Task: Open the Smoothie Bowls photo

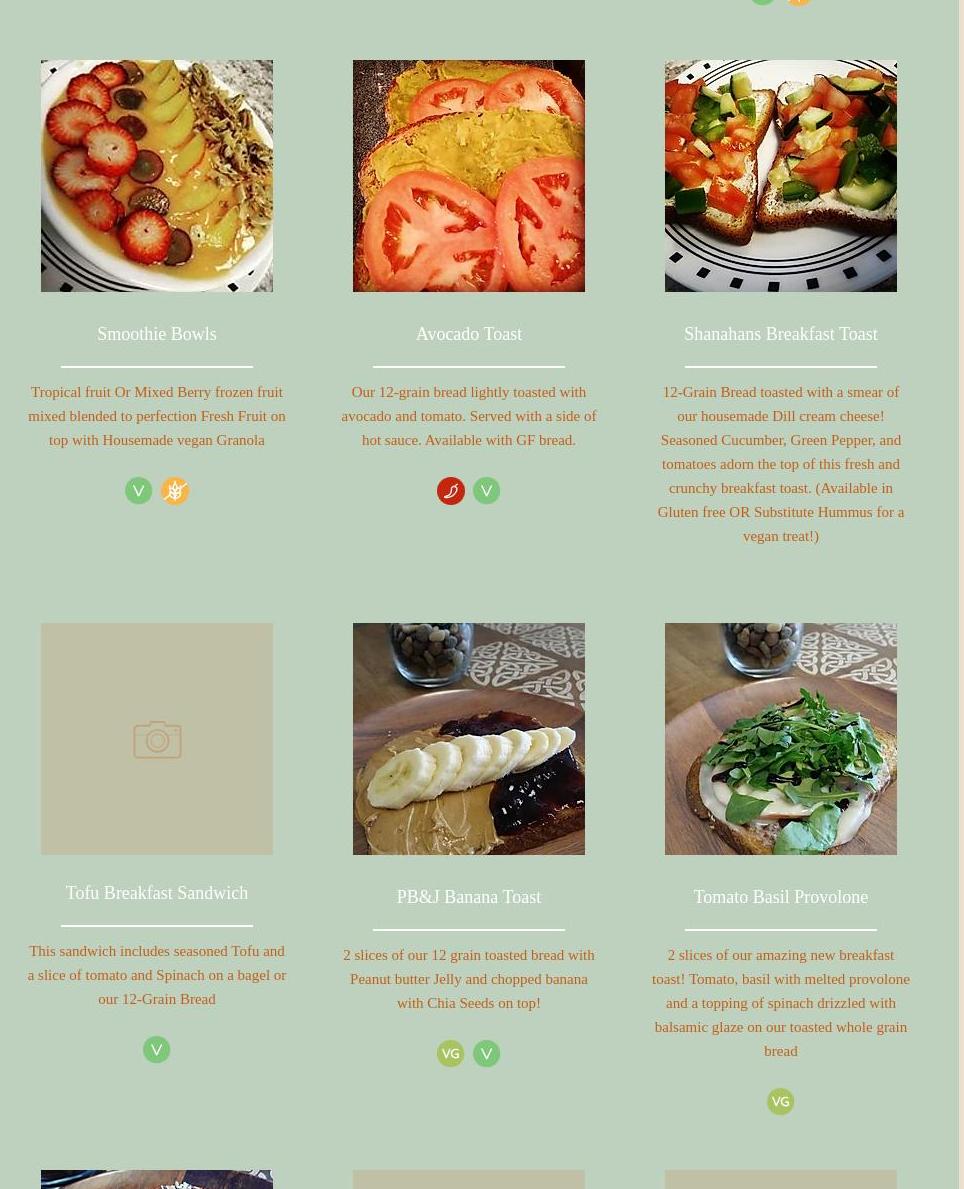Action: click(x=157, y=176)
